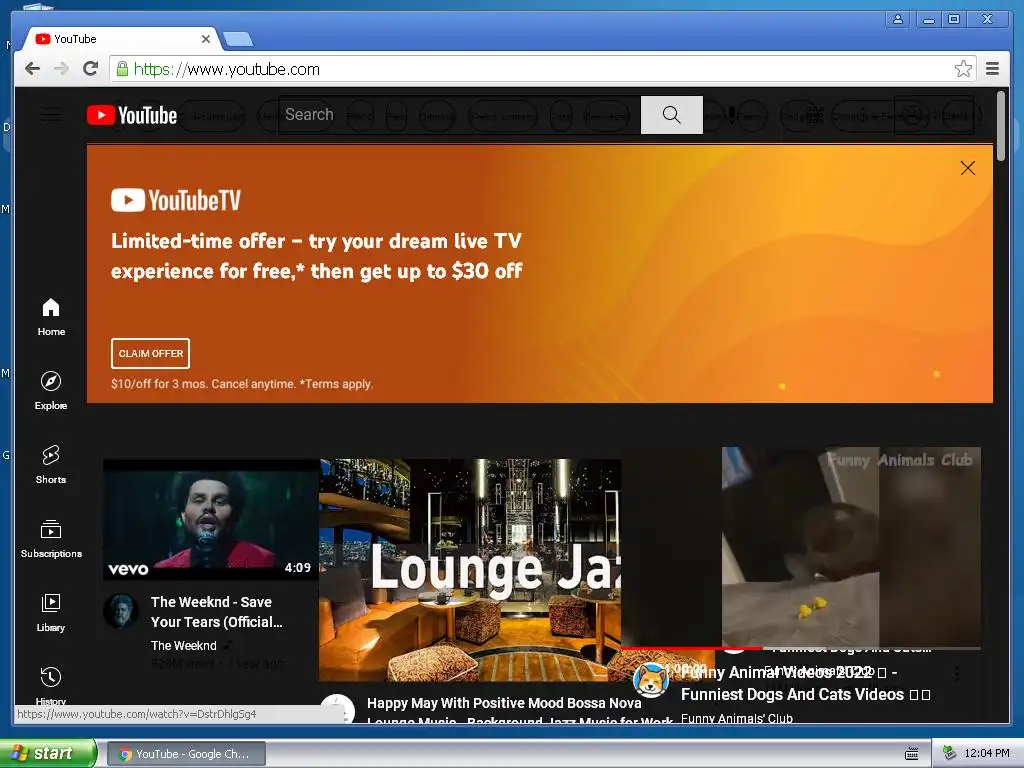Click the '$10/off for 3 mos.' terms text
The height and width of the screenshot is (768, 1024).
point(242,384)
